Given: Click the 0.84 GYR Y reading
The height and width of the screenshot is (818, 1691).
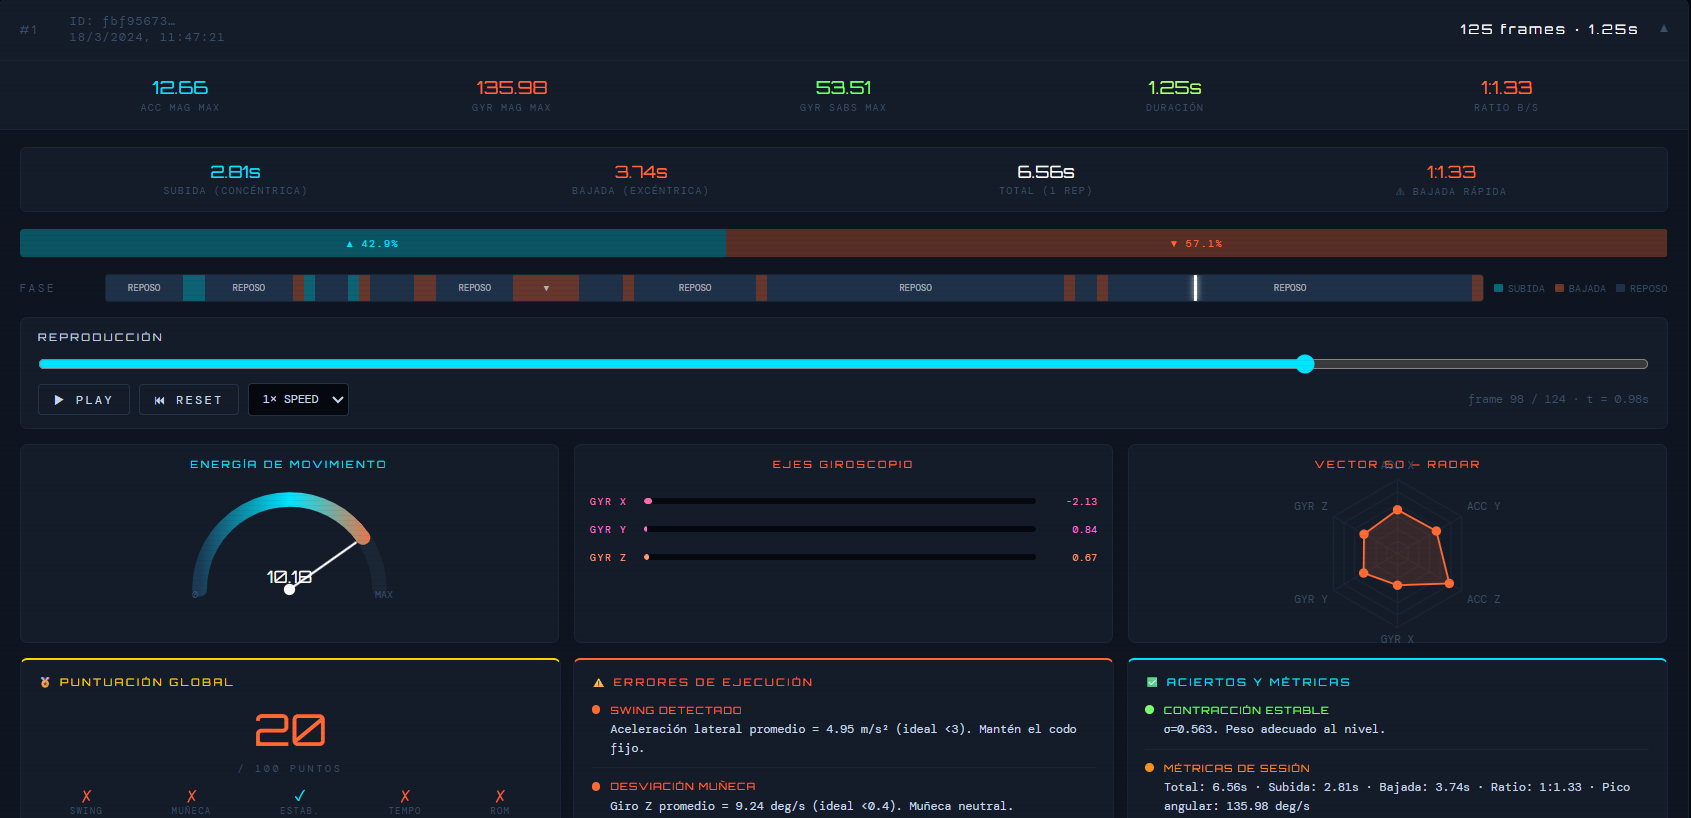Looking at the screenshot, I should [1085, 529].
